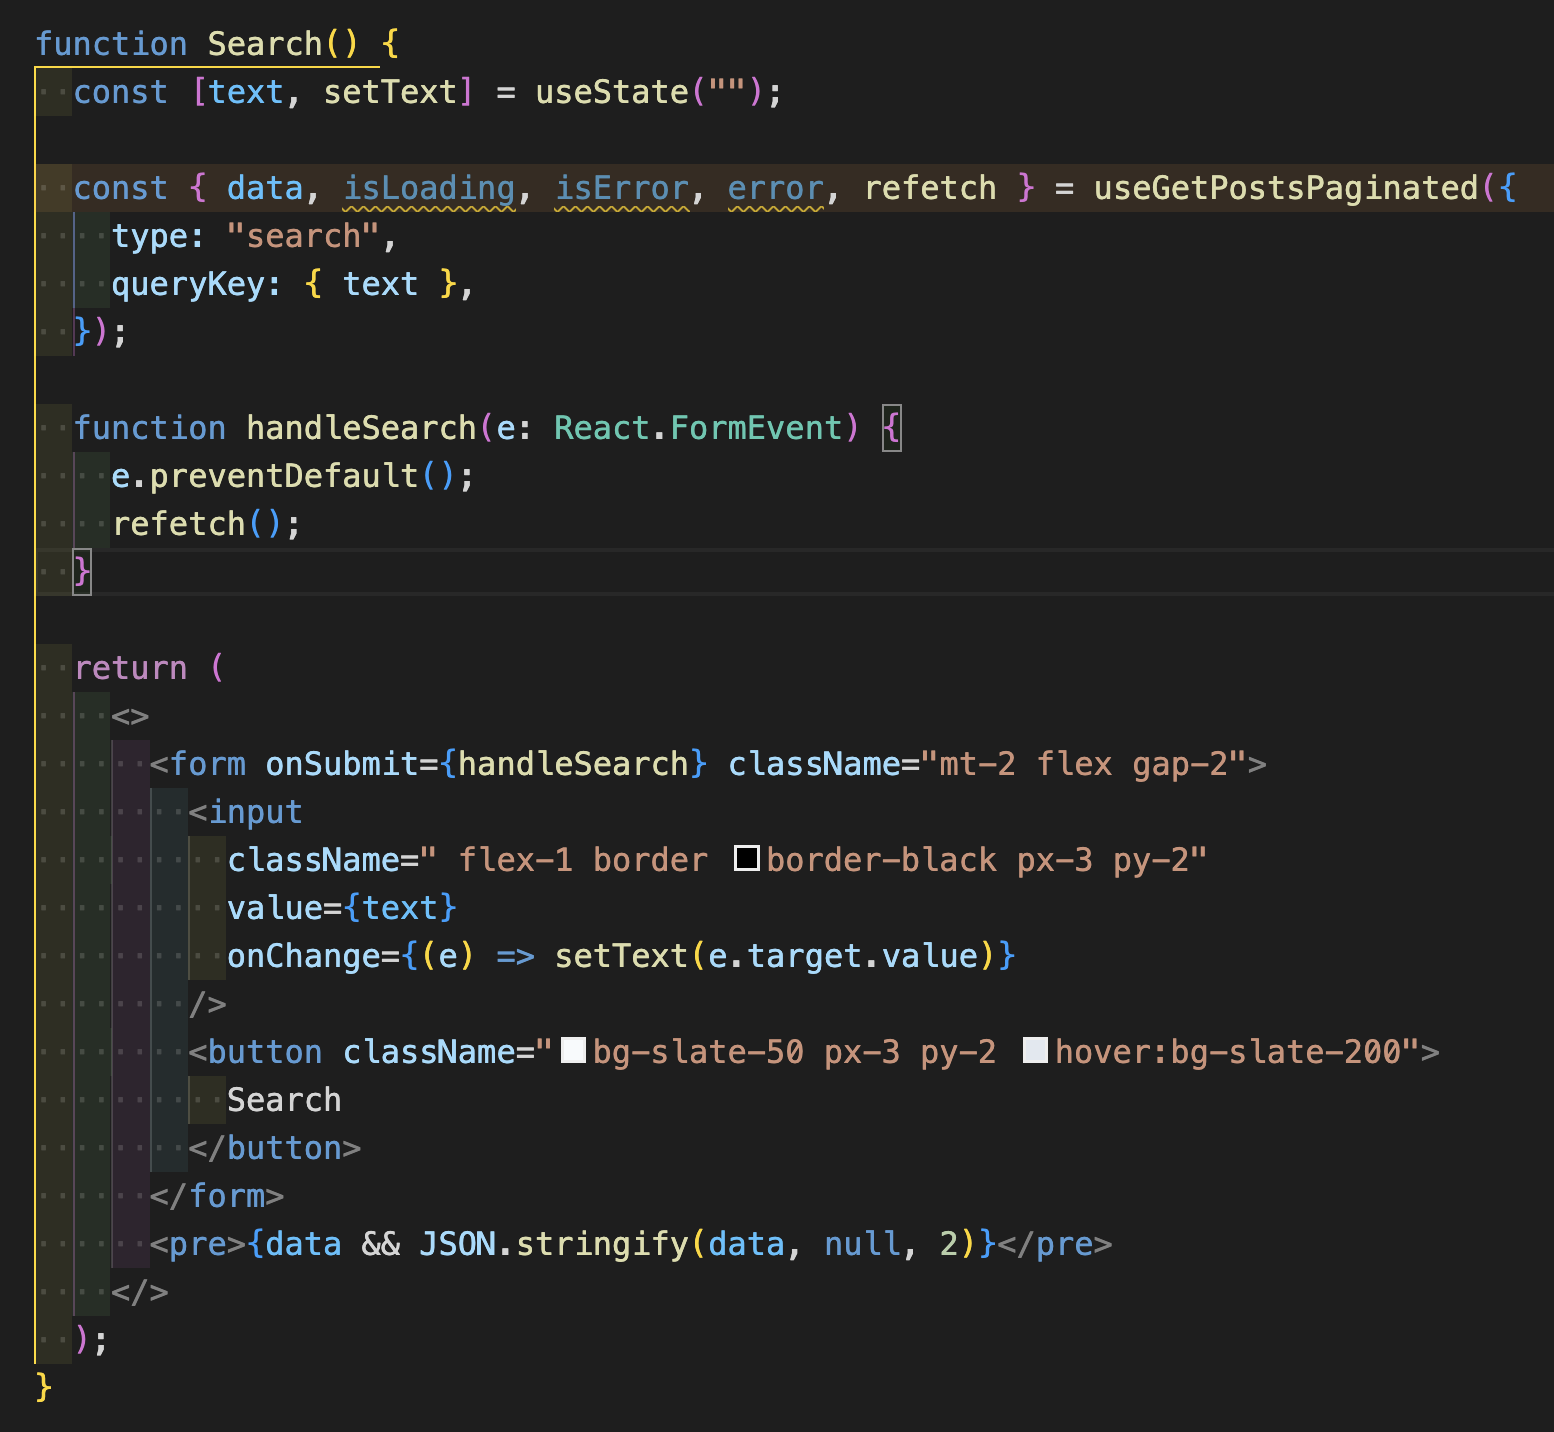This screenshot has height=1432, width=1554.
Task: Click the null argument in stringify
Action: click(862, 1244)
